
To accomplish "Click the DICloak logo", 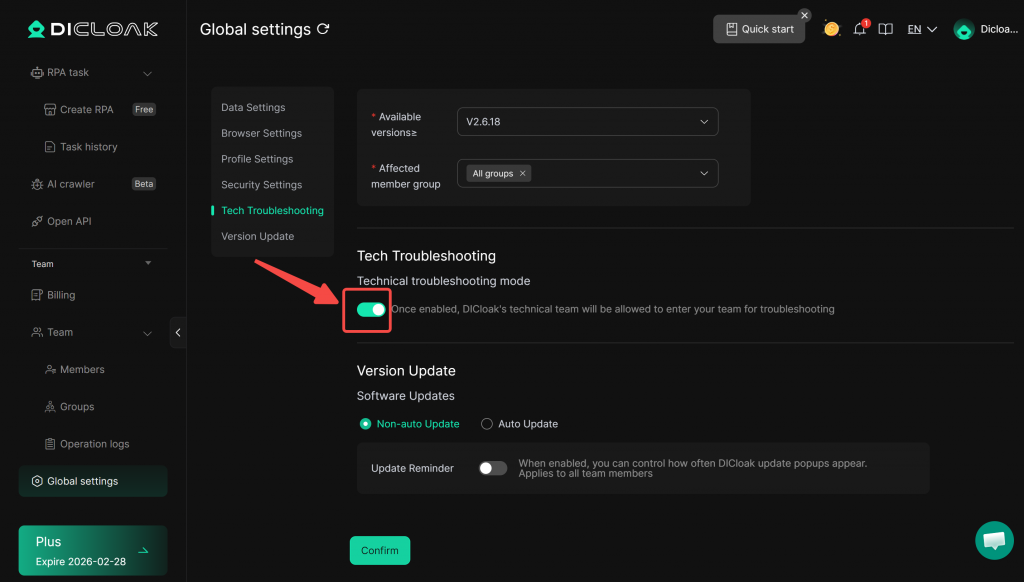I will point(93,29).
